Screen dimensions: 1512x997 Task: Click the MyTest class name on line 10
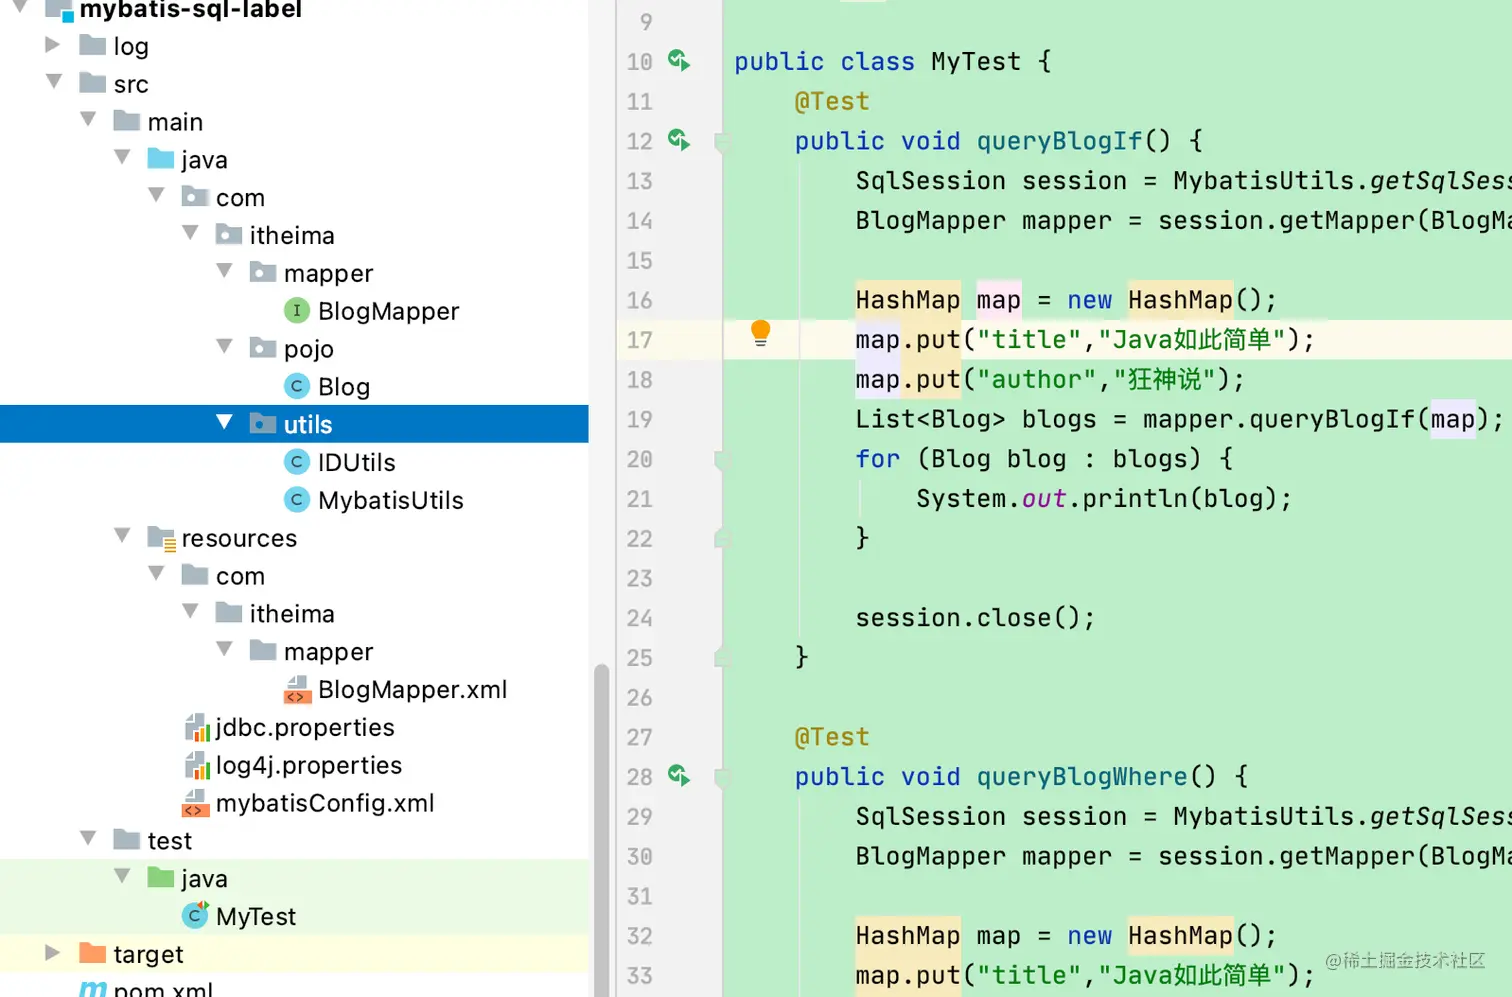pyautogui.click(x=976, y=62)
